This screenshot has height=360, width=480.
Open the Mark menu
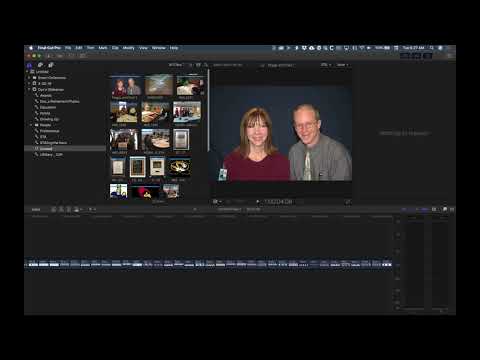103,48
